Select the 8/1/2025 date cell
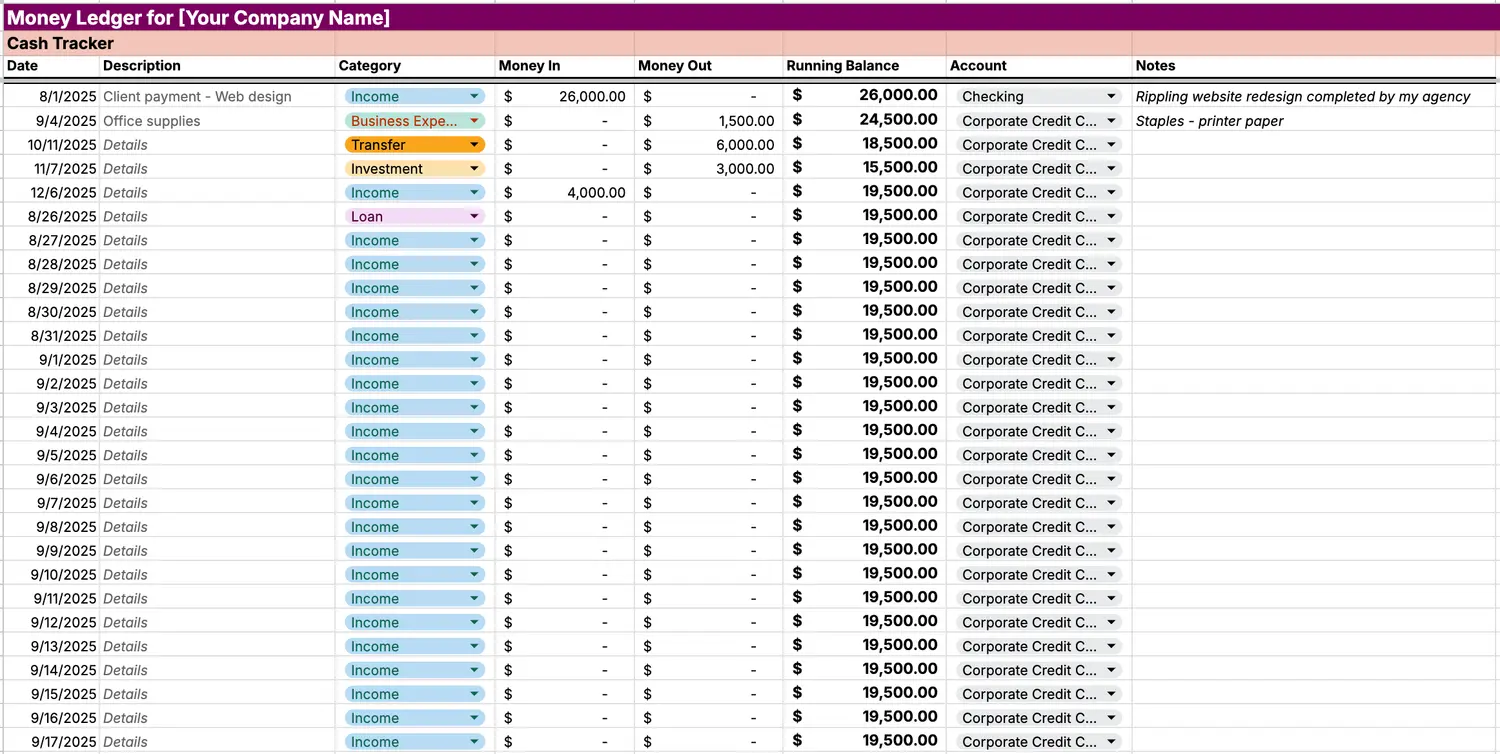The image size is (1500, 754). (x=50, y=97)
